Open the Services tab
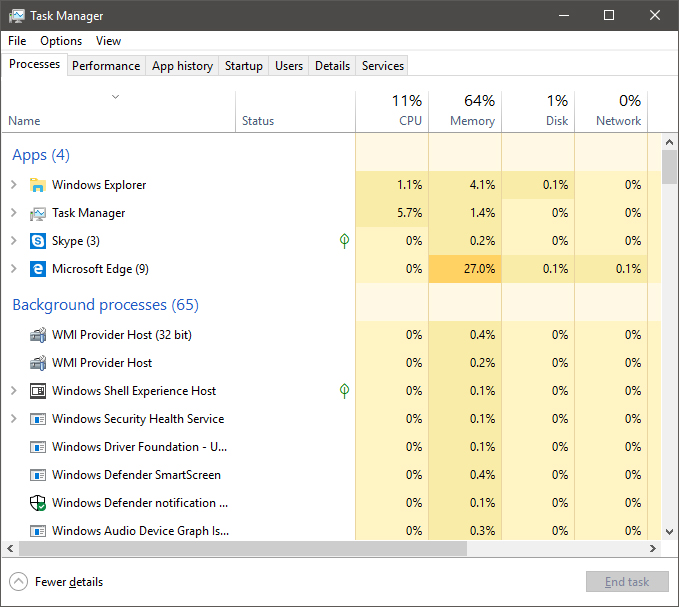 [383, 66]
